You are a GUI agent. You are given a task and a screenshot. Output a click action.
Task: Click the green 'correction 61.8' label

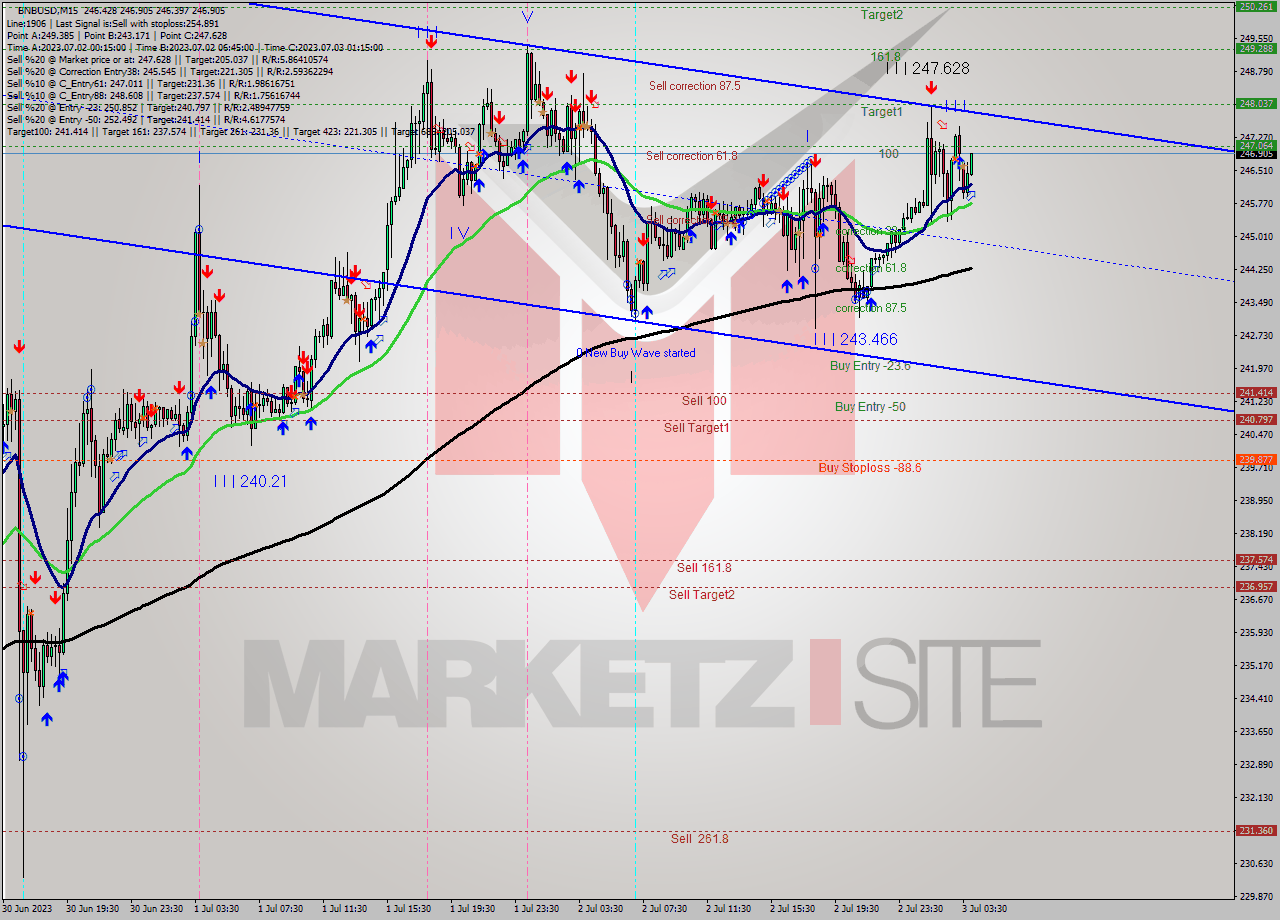coord(871,268)
